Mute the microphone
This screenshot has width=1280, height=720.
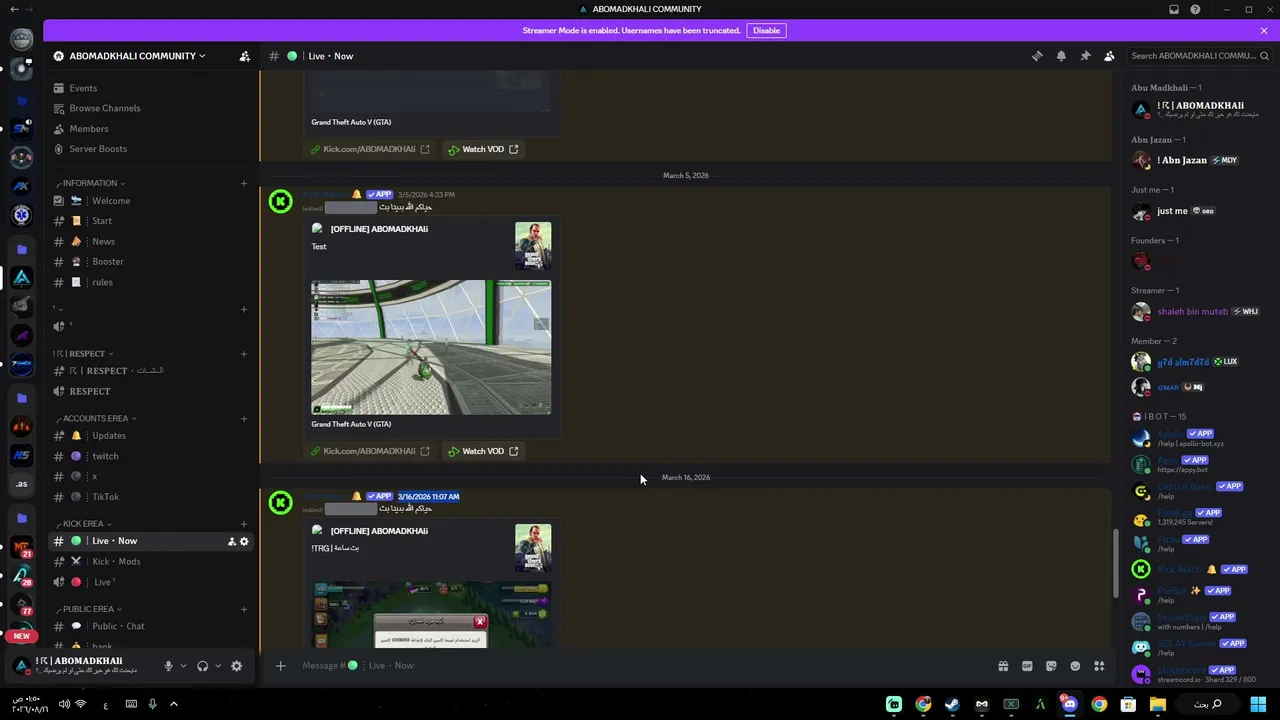(x=168, y=666)
